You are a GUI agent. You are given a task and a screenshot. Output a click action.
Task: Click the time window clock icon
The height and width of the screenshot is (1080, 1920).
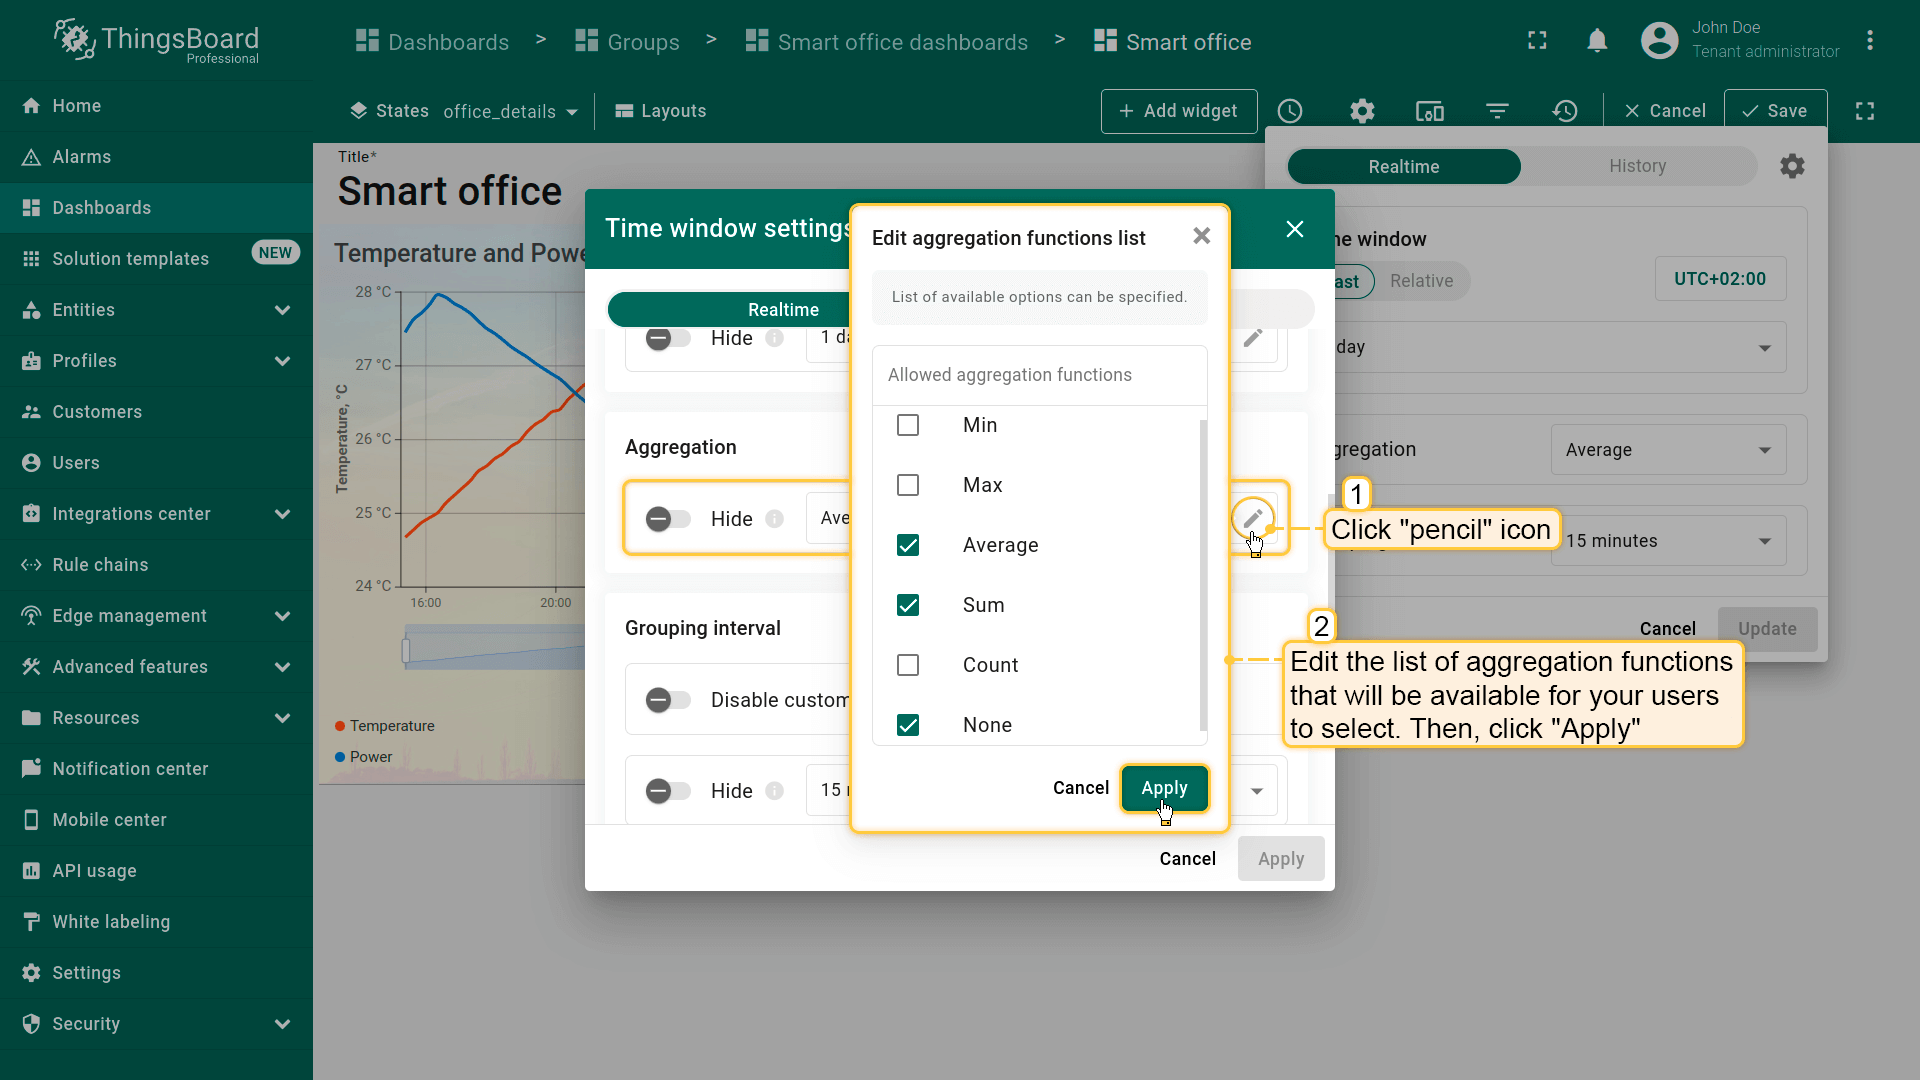tap(1290, 111)
